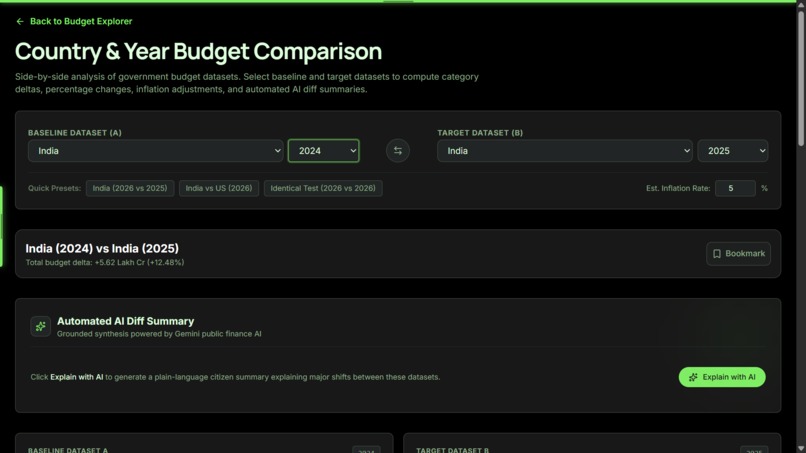Click the Total budget delta text

105,262
